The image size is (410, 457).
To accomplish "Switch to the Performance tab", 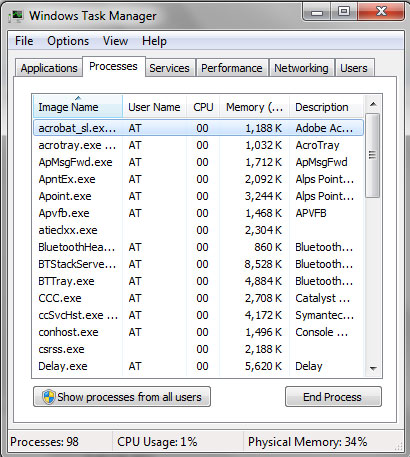I will (x=232, y=68).
